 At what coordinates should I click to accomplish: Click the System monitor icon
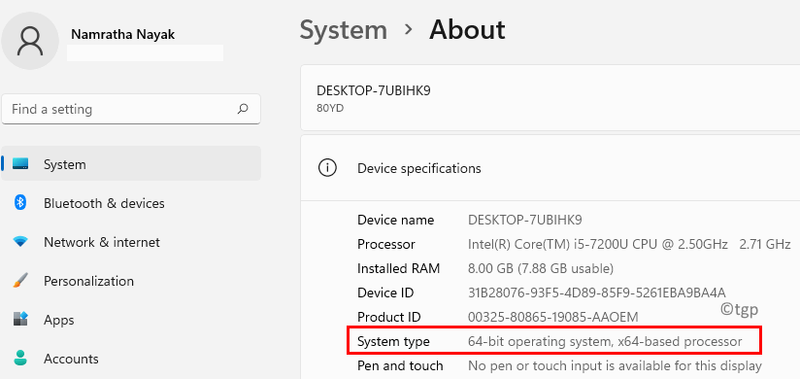coord(20,164)
